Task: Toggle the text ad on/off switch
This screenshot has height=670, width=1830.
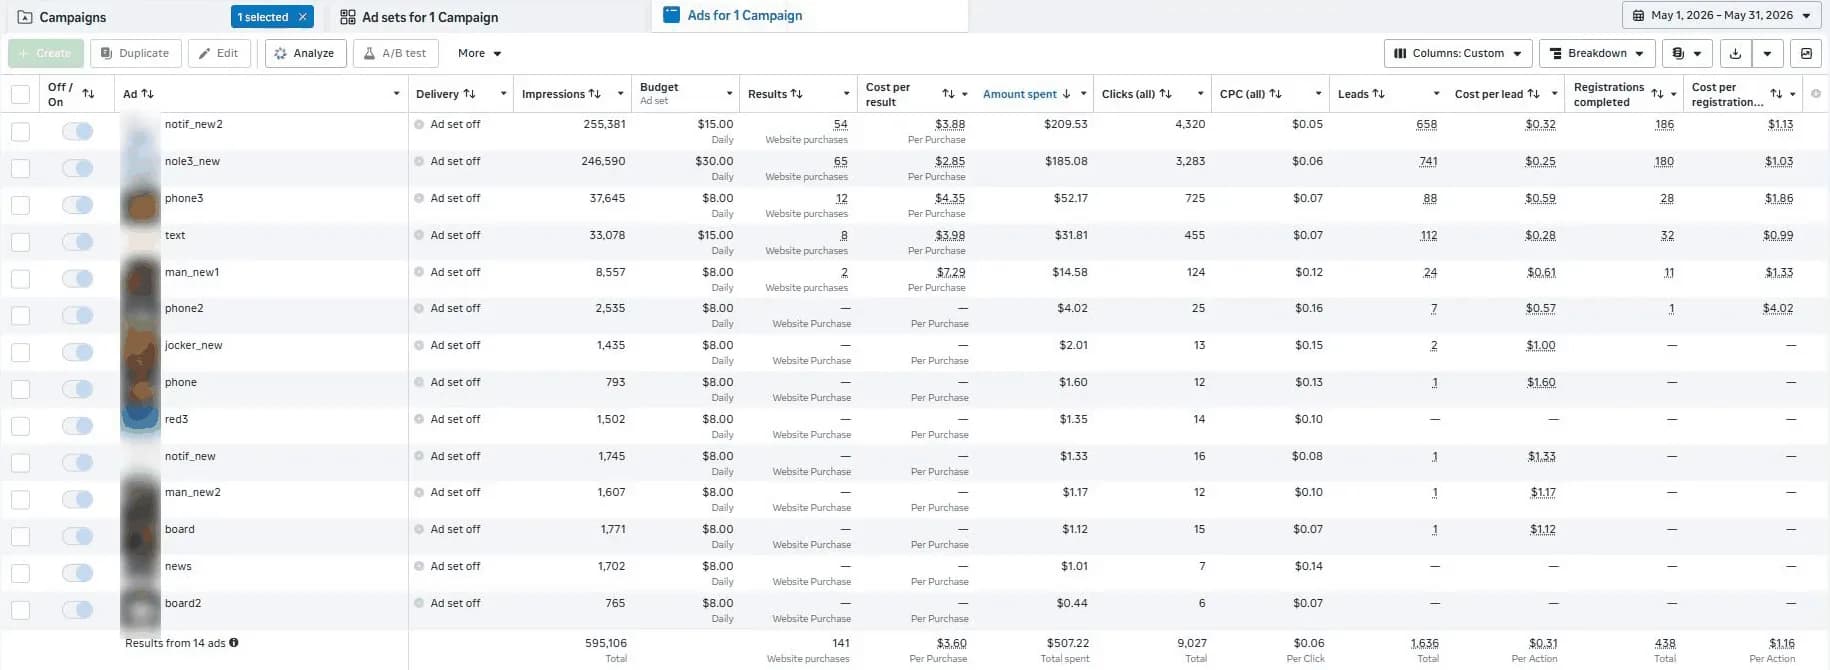Action: pos(77,242)
